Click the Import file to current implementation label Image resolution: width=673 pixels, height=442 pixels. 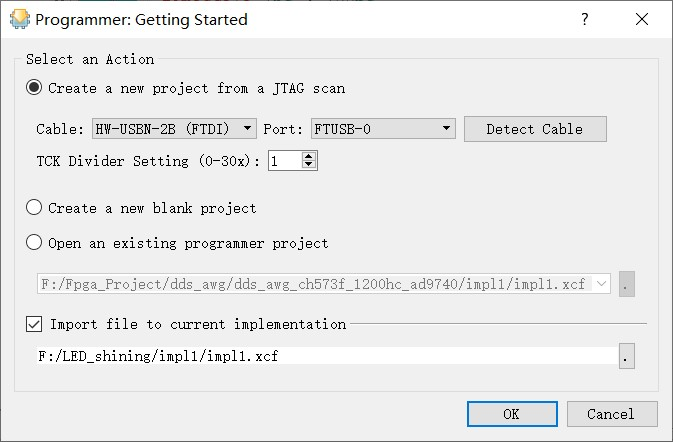click(198, 324)
